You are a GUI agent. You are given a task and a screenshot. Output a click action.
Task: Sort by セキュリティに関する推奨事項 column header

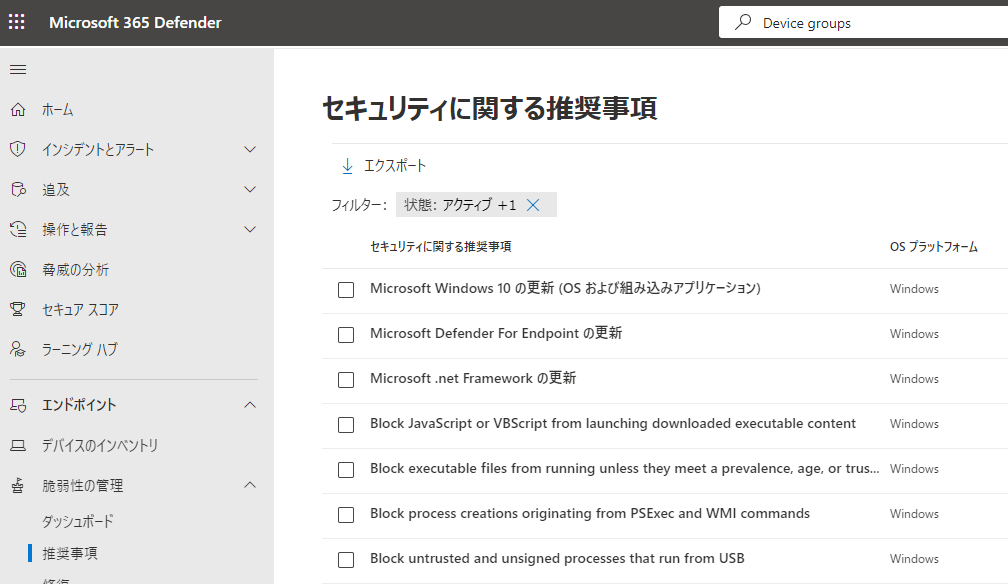[440, 246]
